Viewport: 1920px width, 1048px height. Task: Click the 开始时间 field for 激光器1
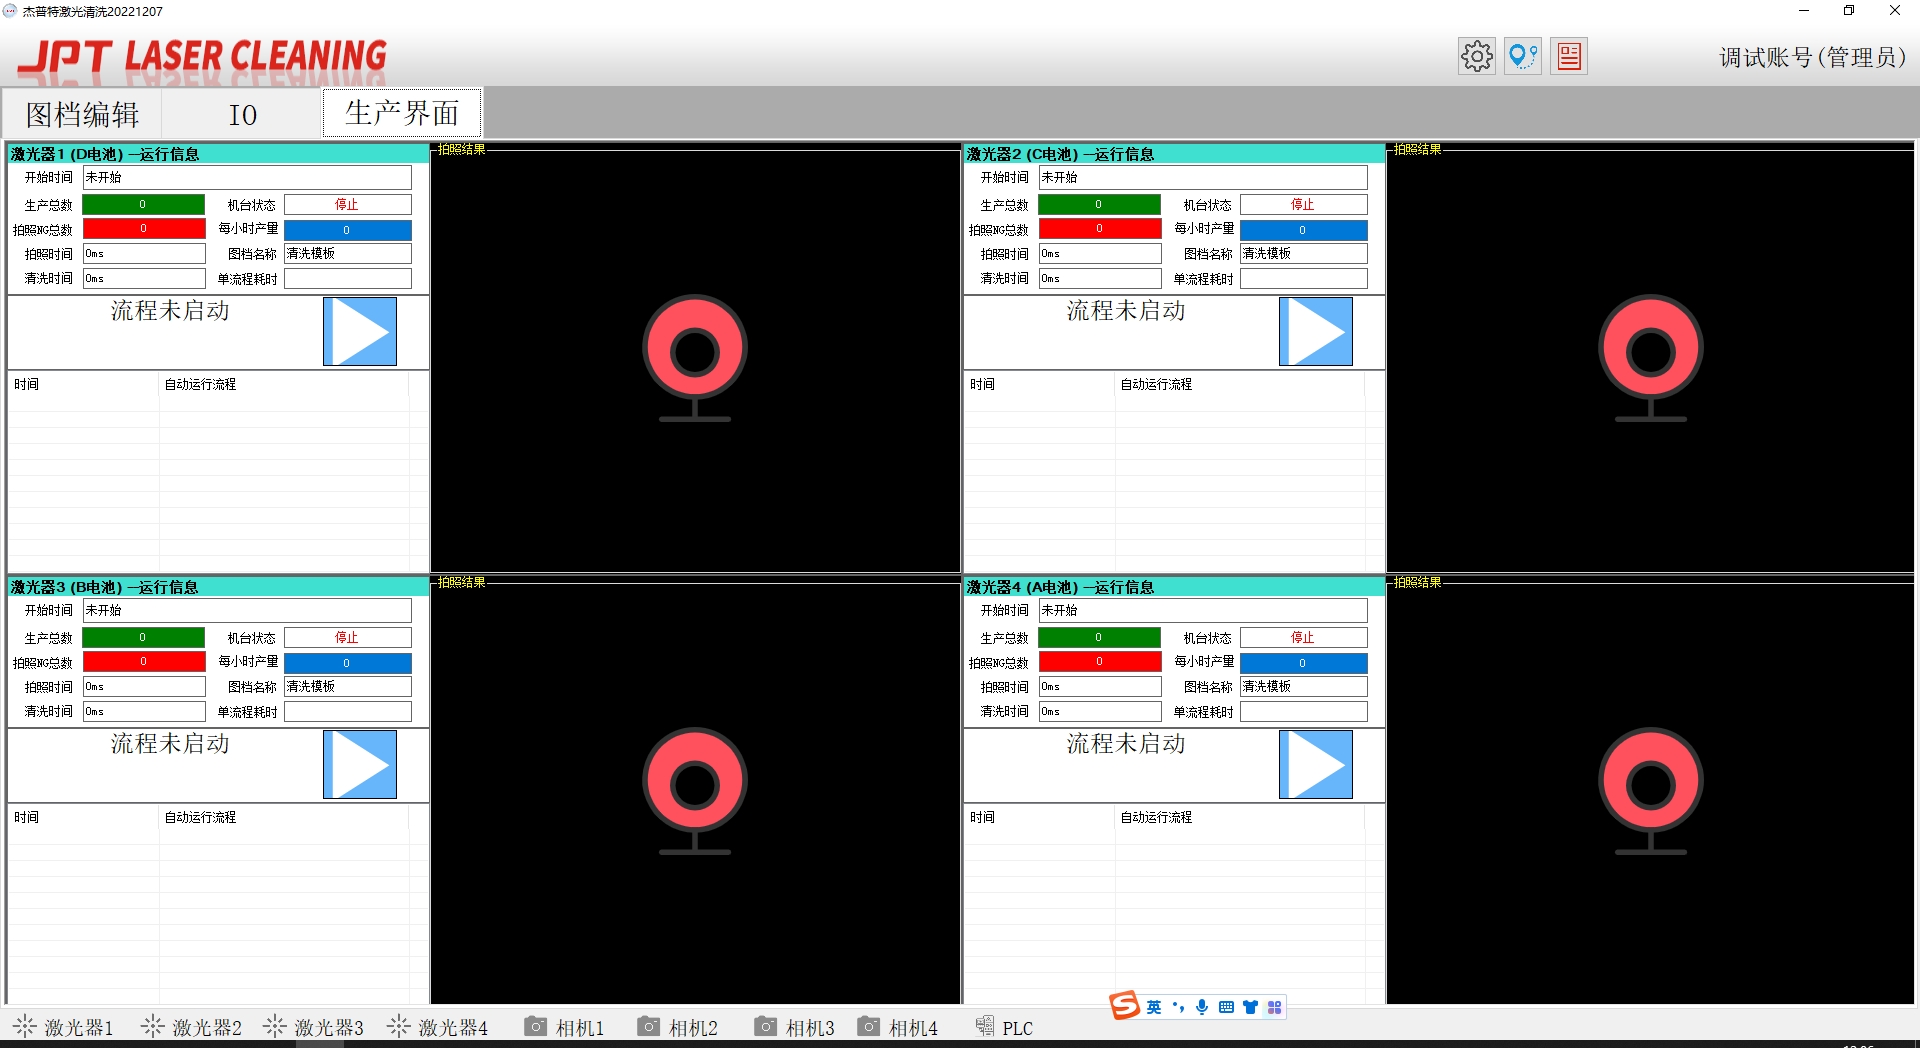pyautogui.click(x=247, y=177)
